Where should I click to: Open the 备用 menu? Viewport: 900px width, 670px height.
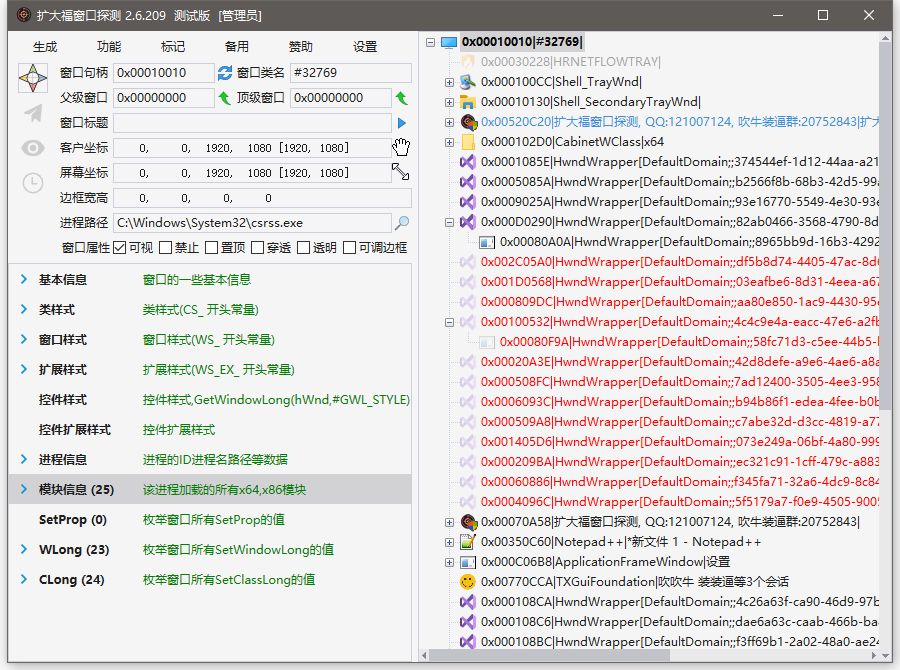click(236, 47)
